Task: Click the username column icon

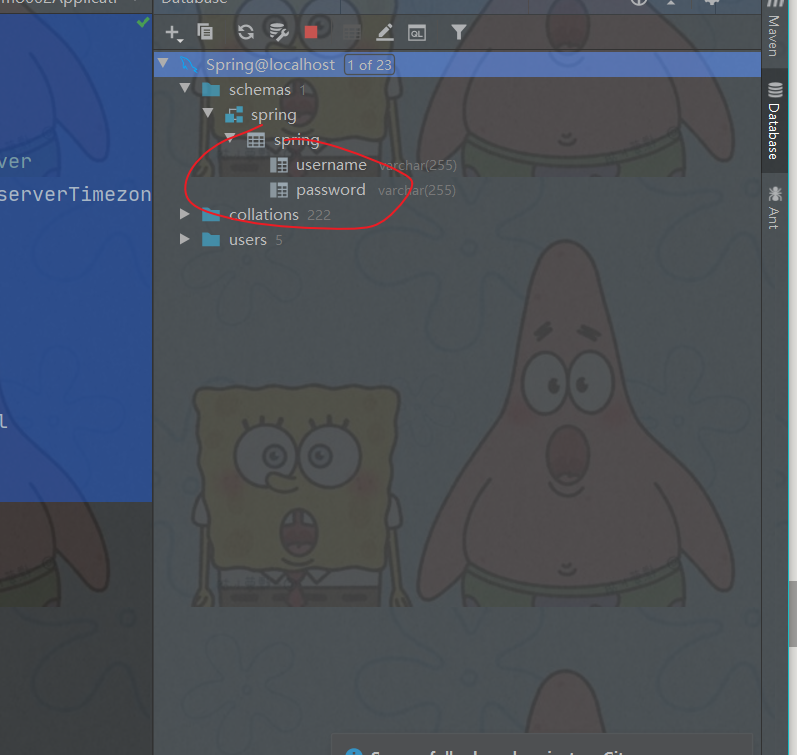Action: (279, 165)
